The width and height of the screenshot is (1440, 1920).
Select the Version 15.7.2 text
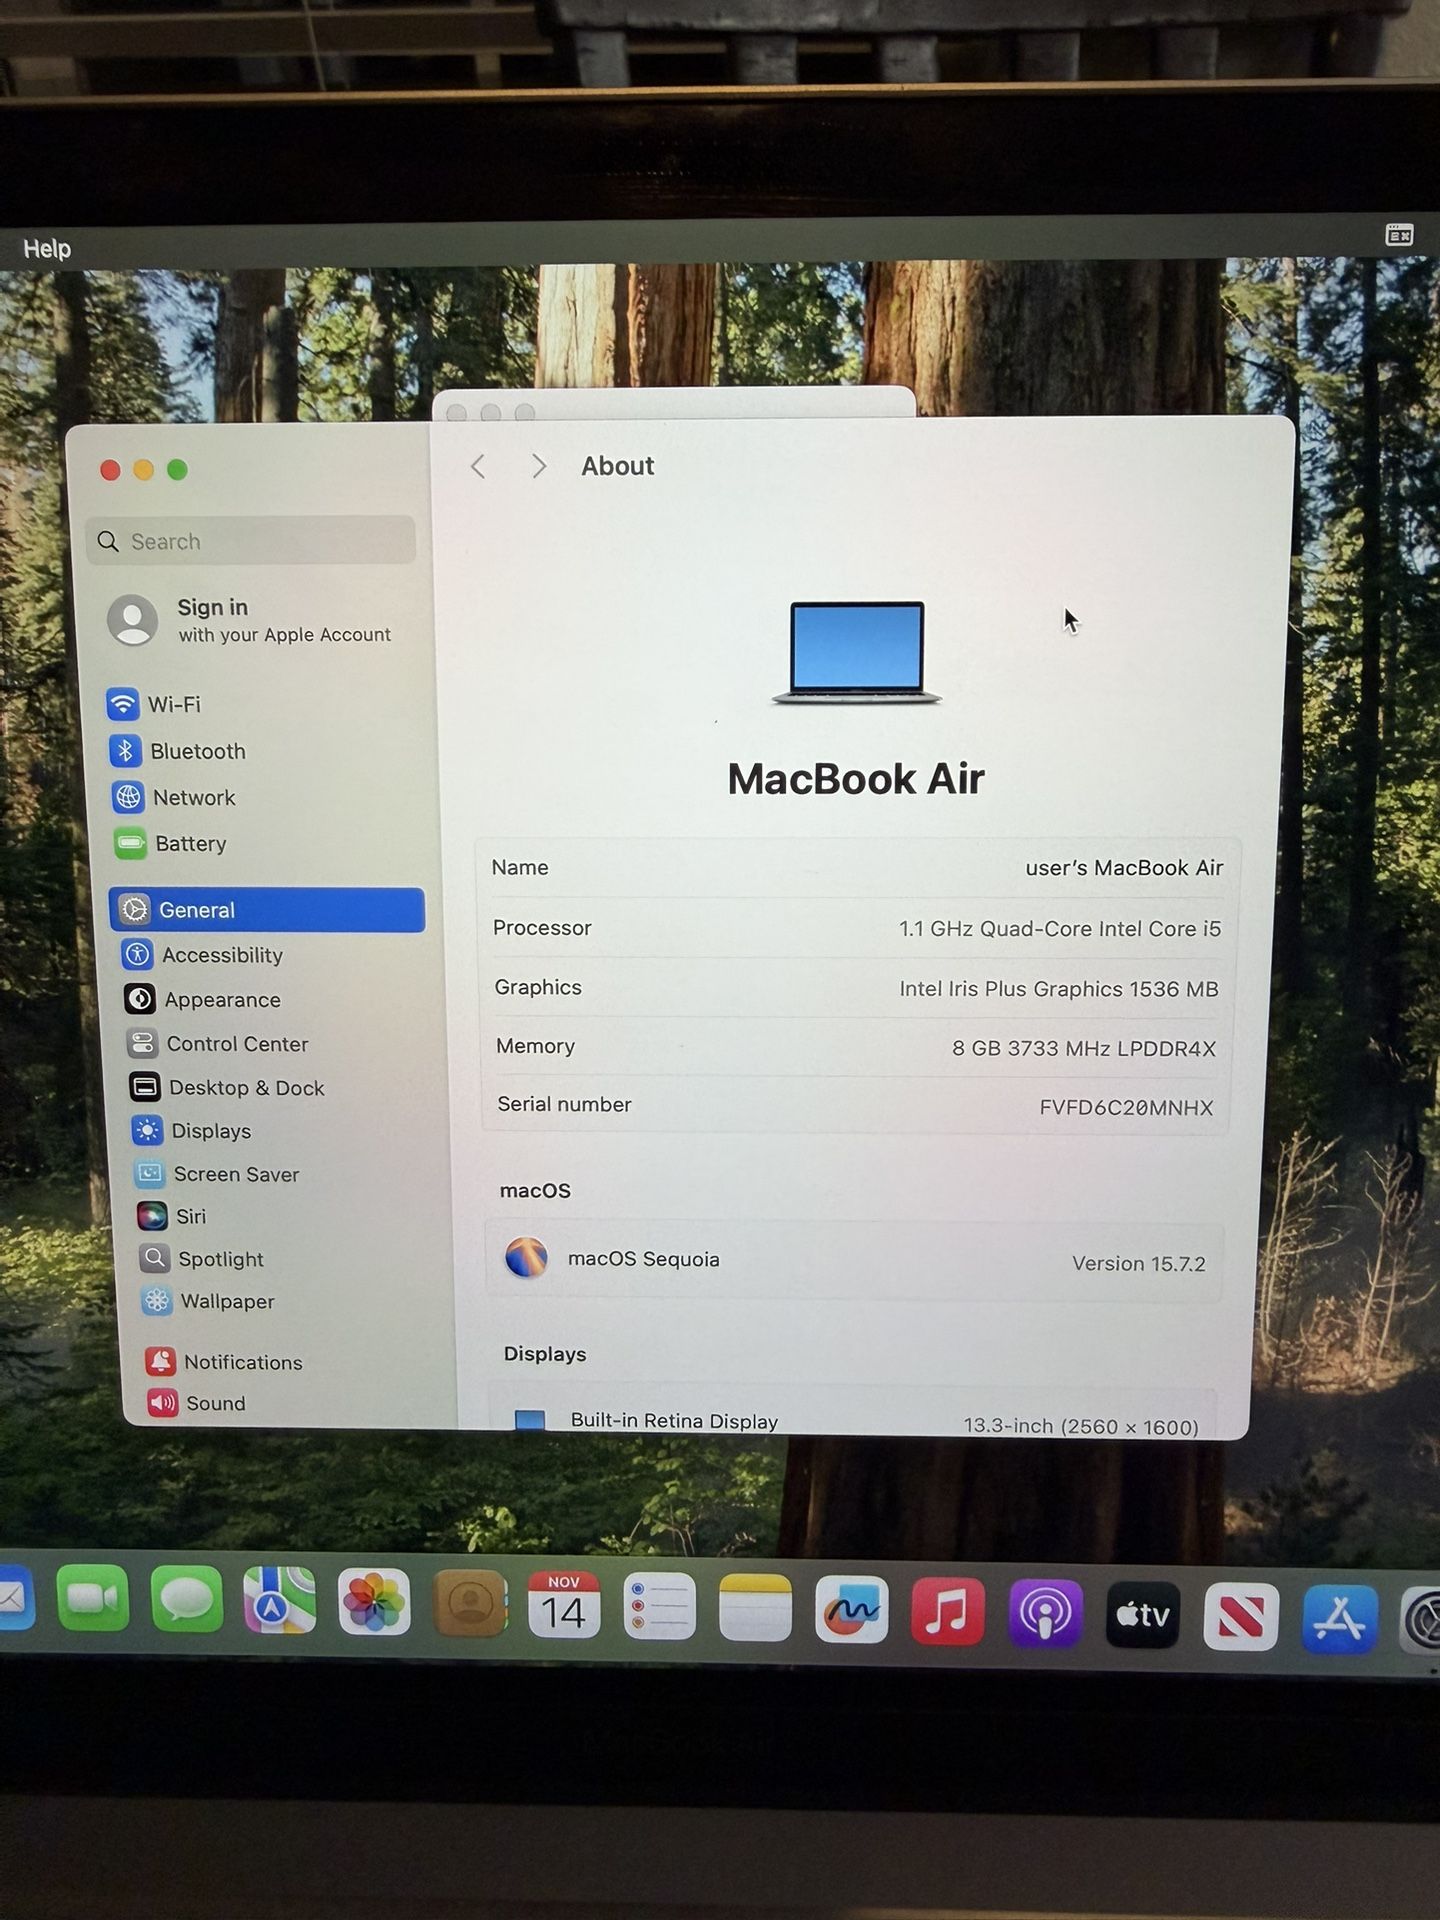coord(1139,1264)
